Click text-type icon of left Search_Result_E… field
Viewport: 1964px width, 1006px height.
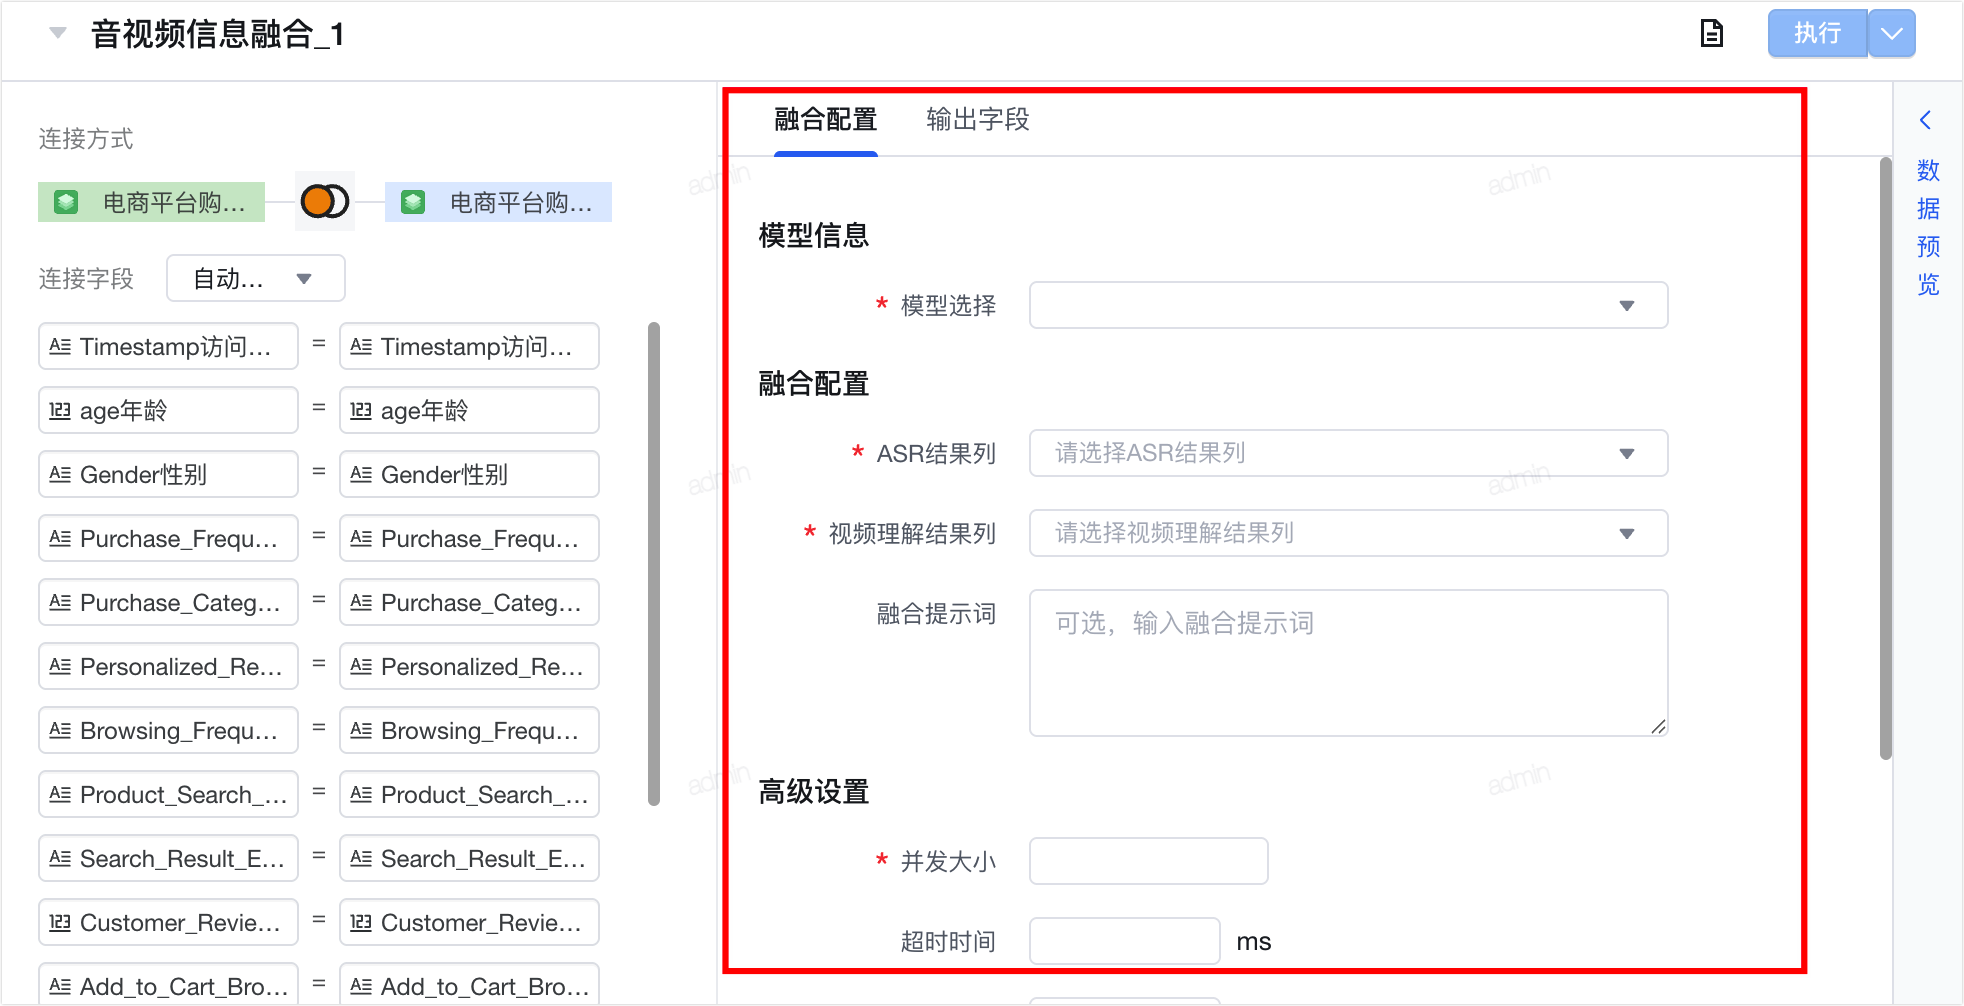tap(60, 858)
